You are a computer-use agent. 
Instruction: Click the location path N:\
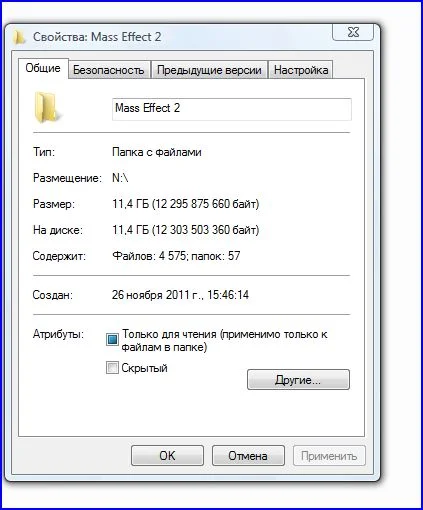(x=120, y=178)
